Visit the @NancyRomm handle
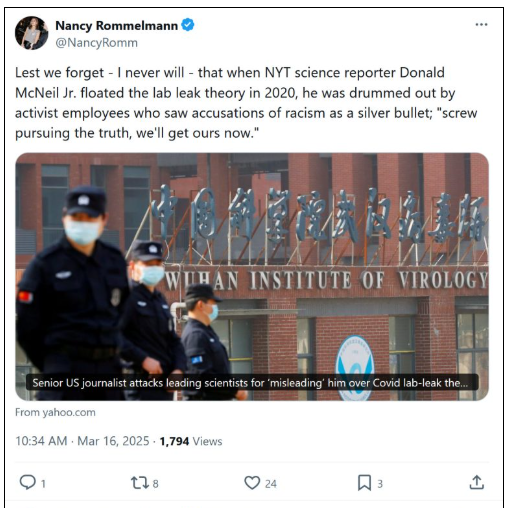The height and width of the screenshot is (508, 512). point(96,43)
